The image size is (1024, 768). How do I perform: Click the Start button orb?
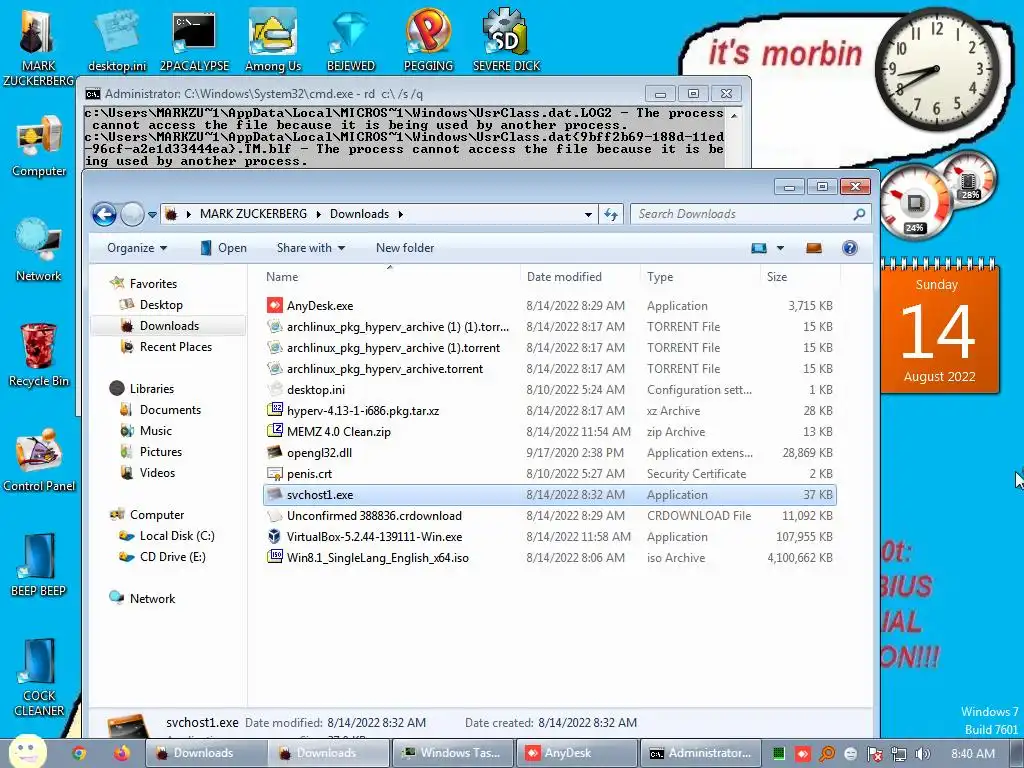(x=27, y=752)
